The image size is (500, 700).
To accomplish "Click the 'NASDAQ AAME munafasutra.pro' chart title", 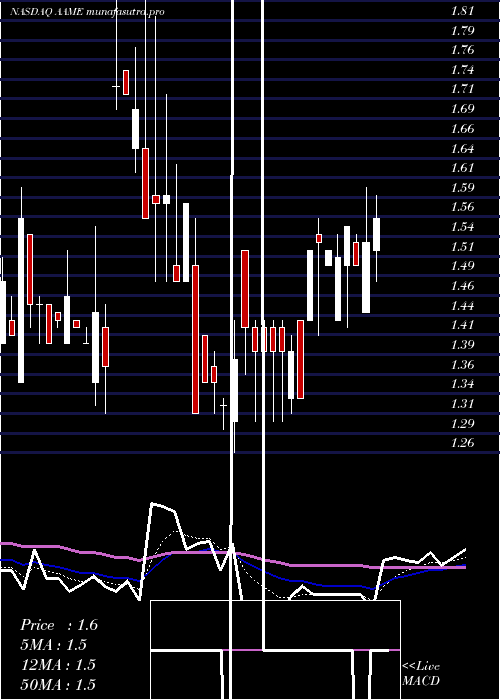I will [87, 12].
